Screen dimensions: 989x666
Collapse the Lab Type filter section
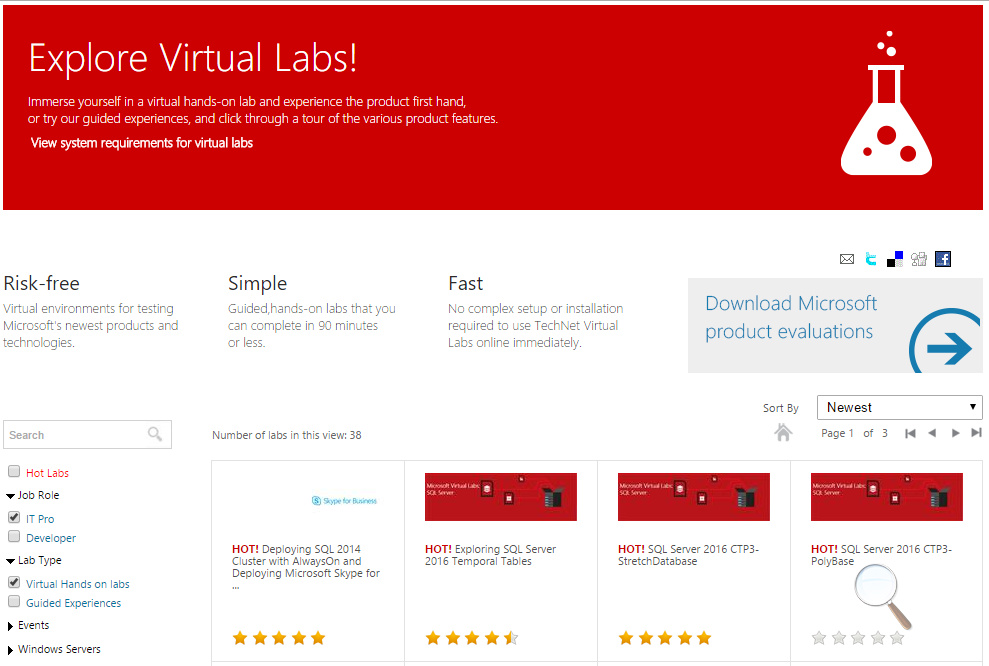[x=10, y=561]
